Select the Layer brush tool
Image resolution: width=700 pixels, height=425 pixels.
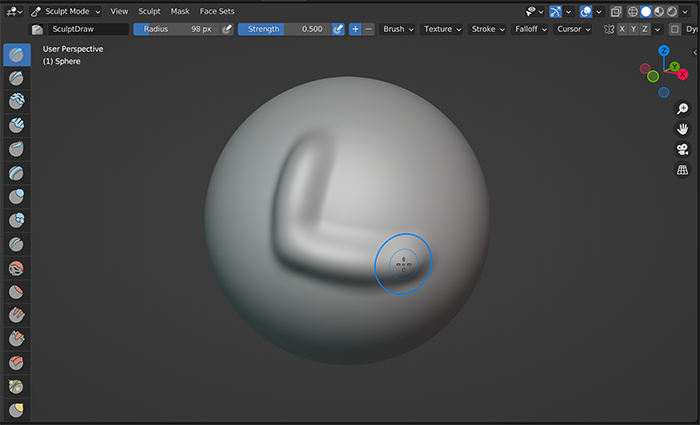[x=17, y=173]
